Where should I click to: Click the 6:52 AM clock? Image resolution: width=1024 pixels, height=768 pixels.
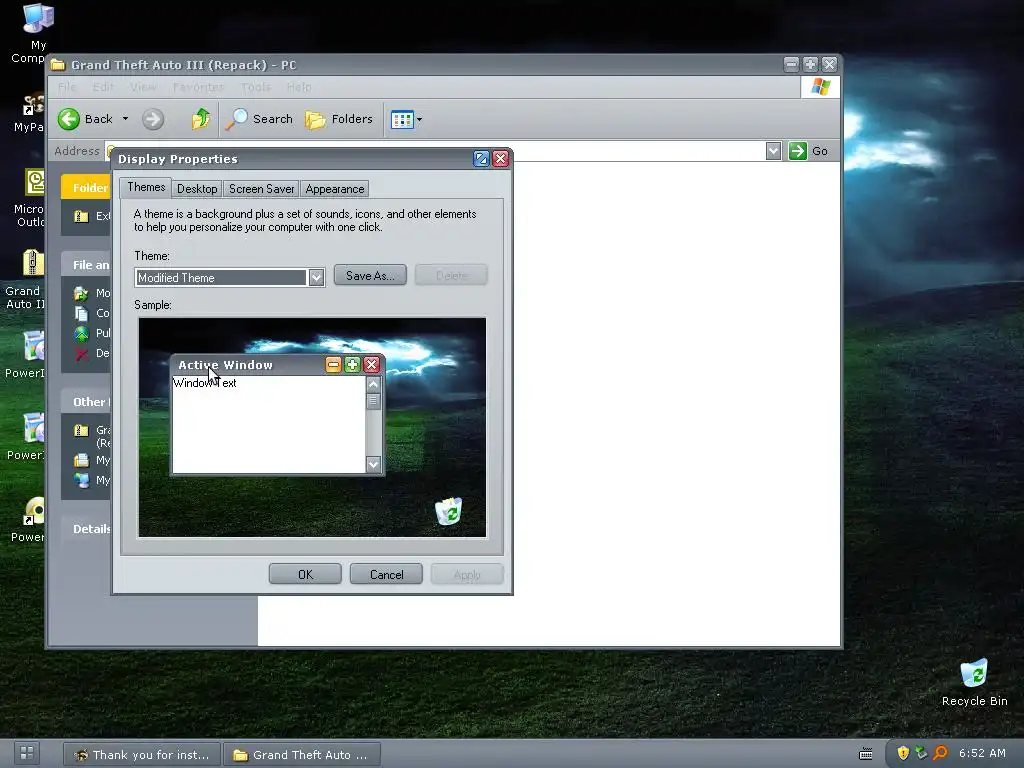click(982, 753)
